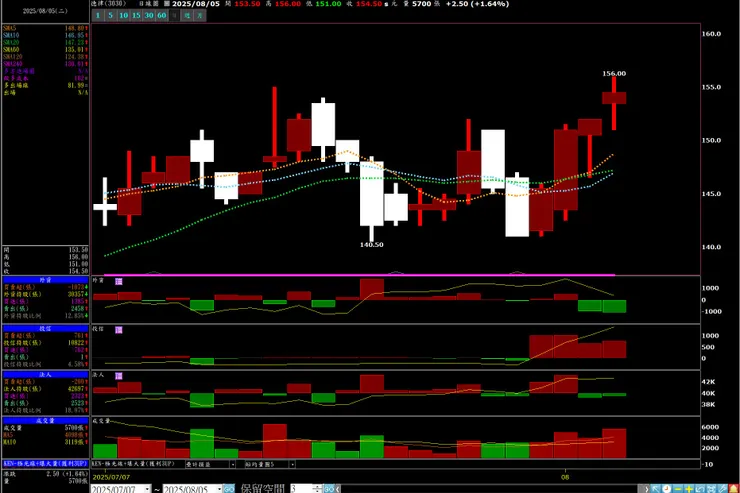The width and height of the screenshot is (740, 493).
Task: Select the 30-minute timeframe button
Action: [149, 16]
